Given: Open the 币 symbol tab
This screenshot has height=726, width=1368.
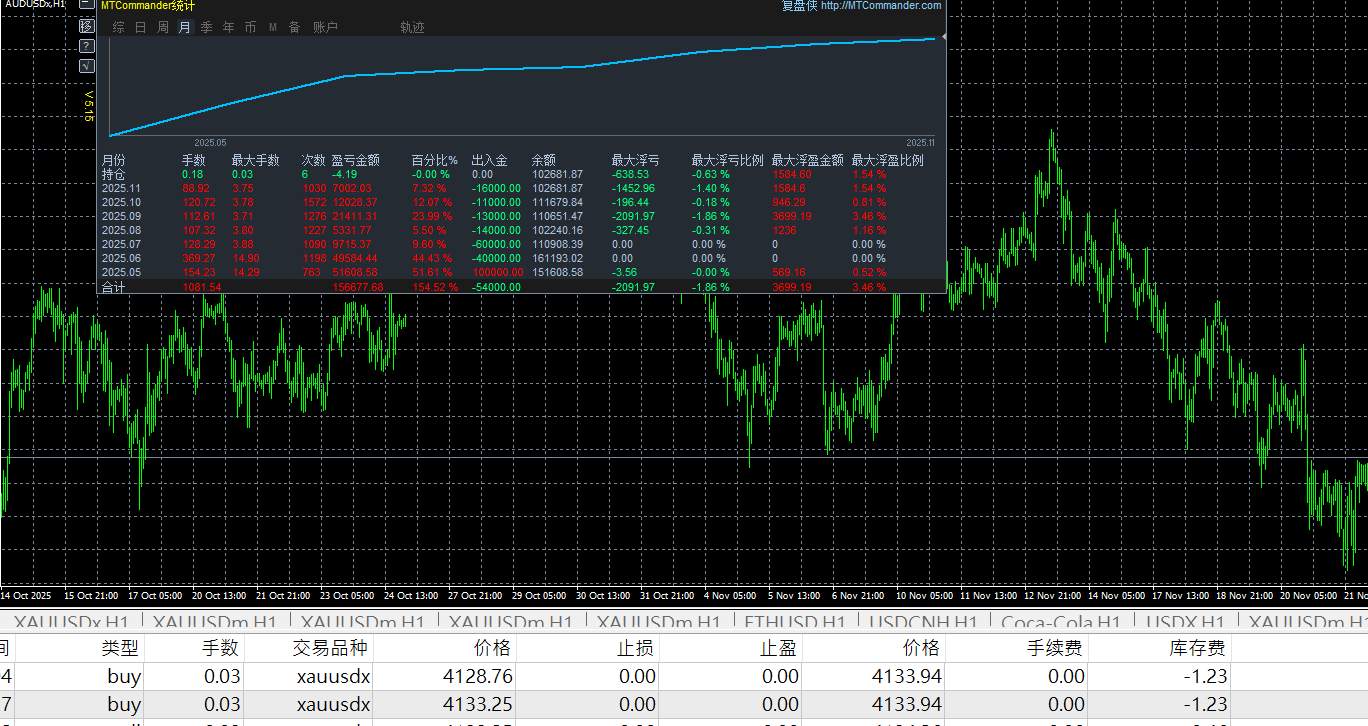Looking at the screenshot, I should 250,27.
